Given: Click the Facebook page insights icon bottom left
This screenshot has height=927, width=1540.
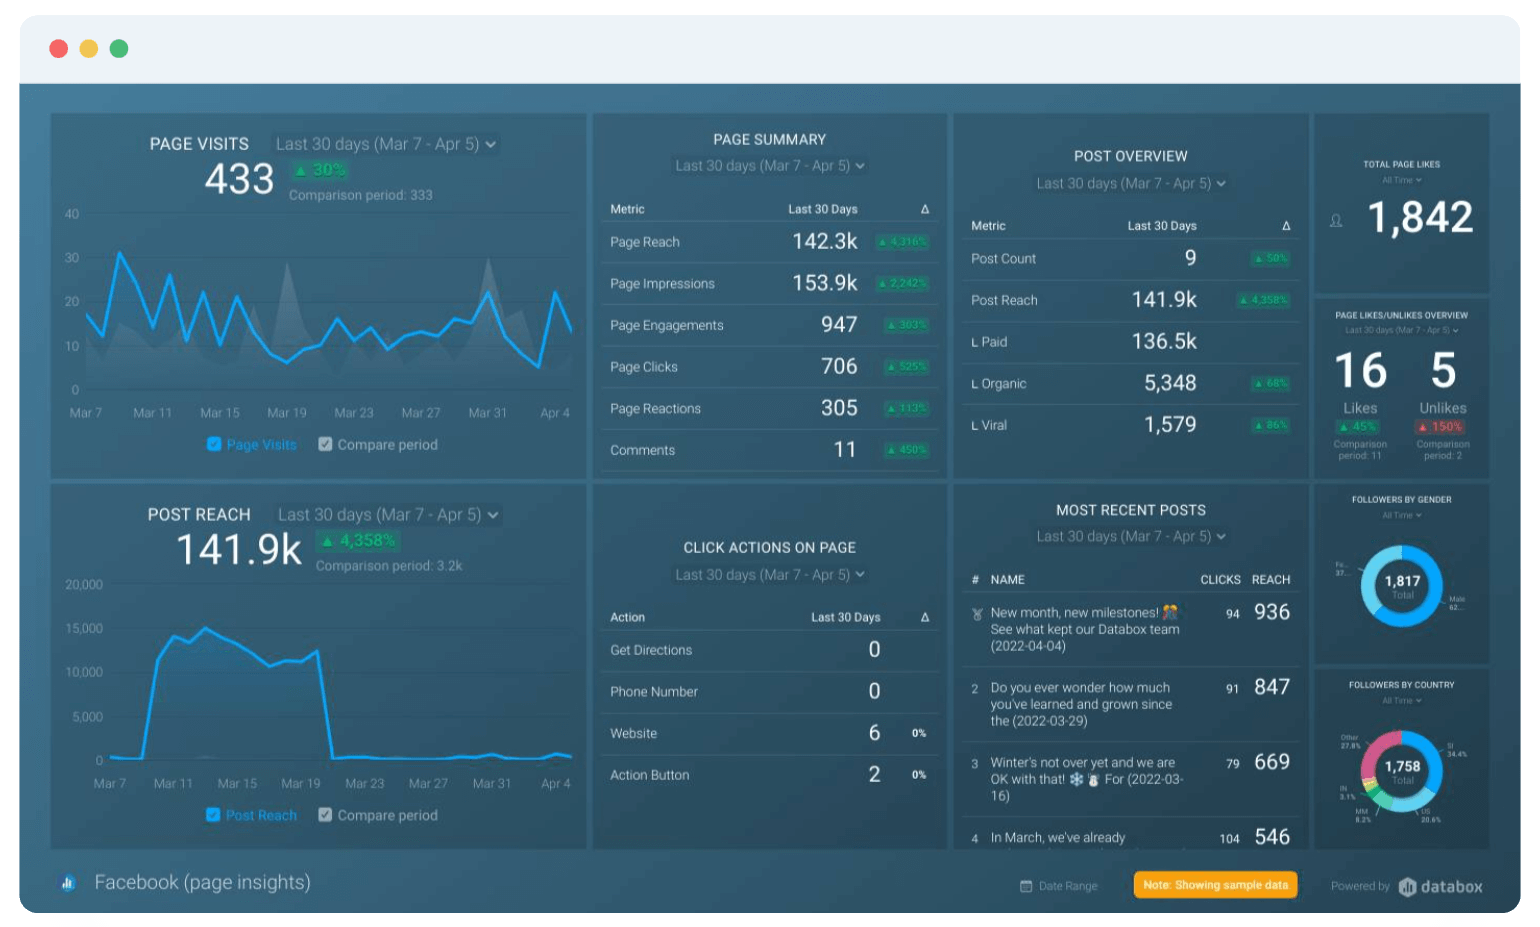Looking at the screenshot, I should (67, 882).
